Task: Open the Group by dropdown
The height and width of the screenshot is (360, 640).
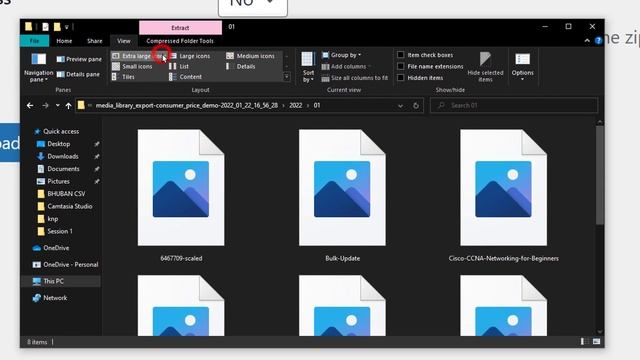Action: (342, 55)
